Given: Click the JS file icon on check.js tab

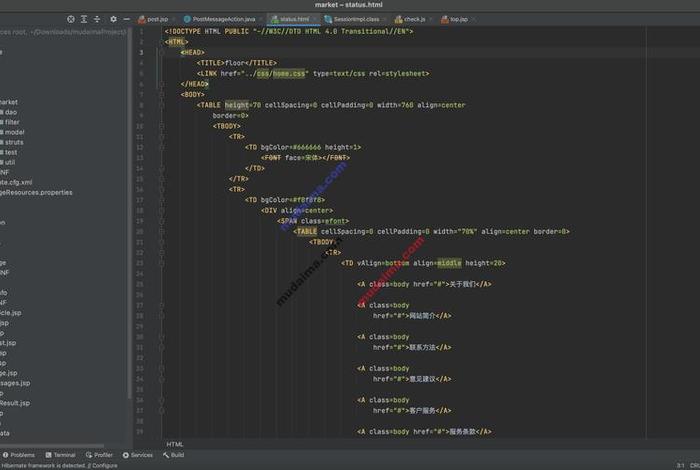Looking at the screenshot, I should coord(399,19).
